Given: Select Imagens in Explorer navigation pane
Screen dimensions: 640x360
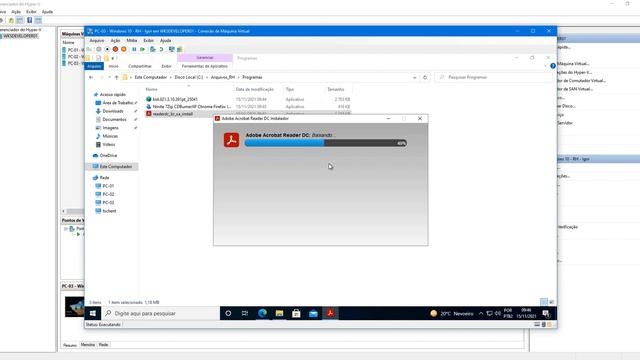Looking at the screenshot, I should tap(111, 128).
